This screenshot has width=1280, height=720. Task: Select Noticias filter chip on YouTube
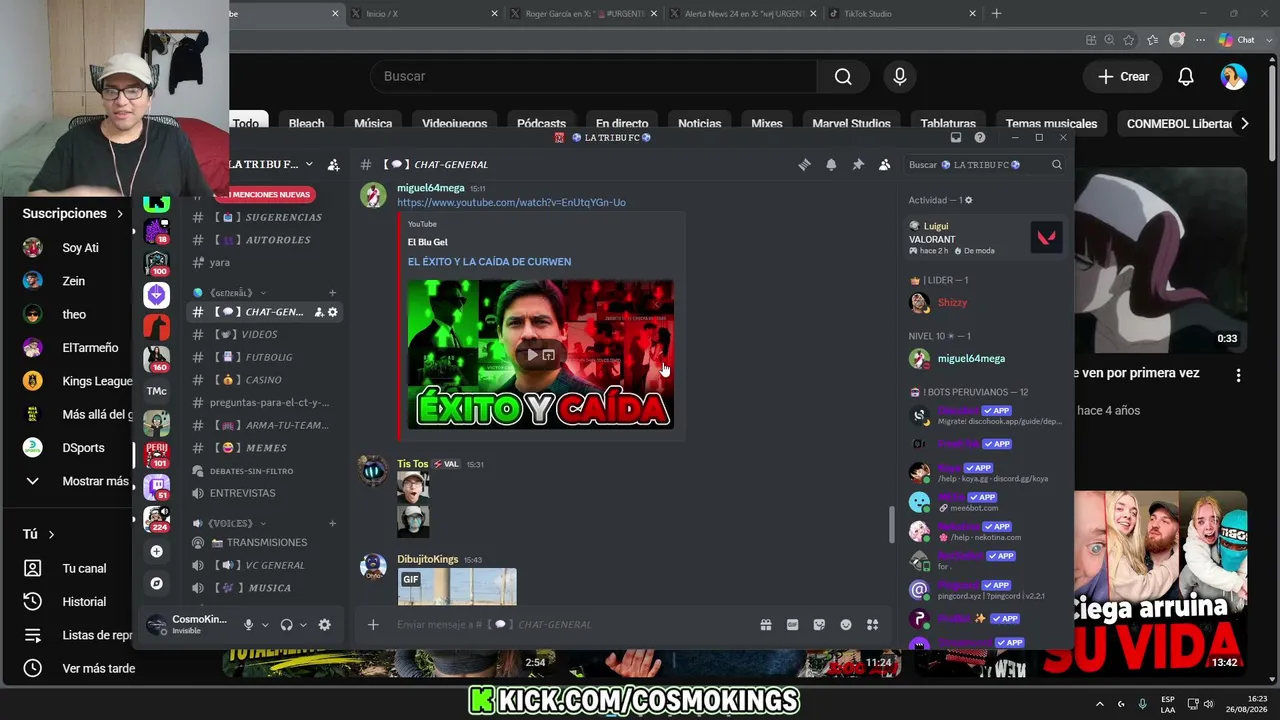700,123
